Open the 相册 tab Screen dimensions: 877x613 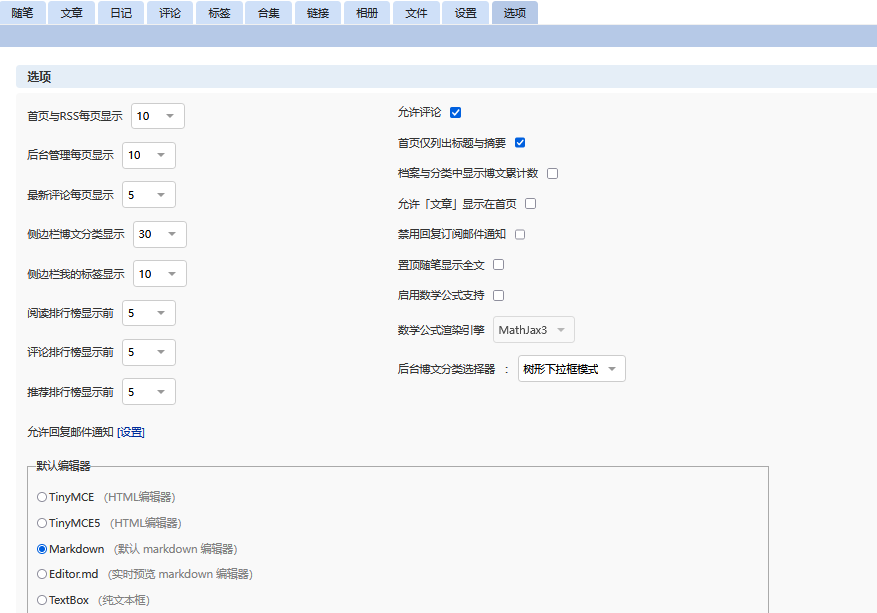tap(367, 12)
